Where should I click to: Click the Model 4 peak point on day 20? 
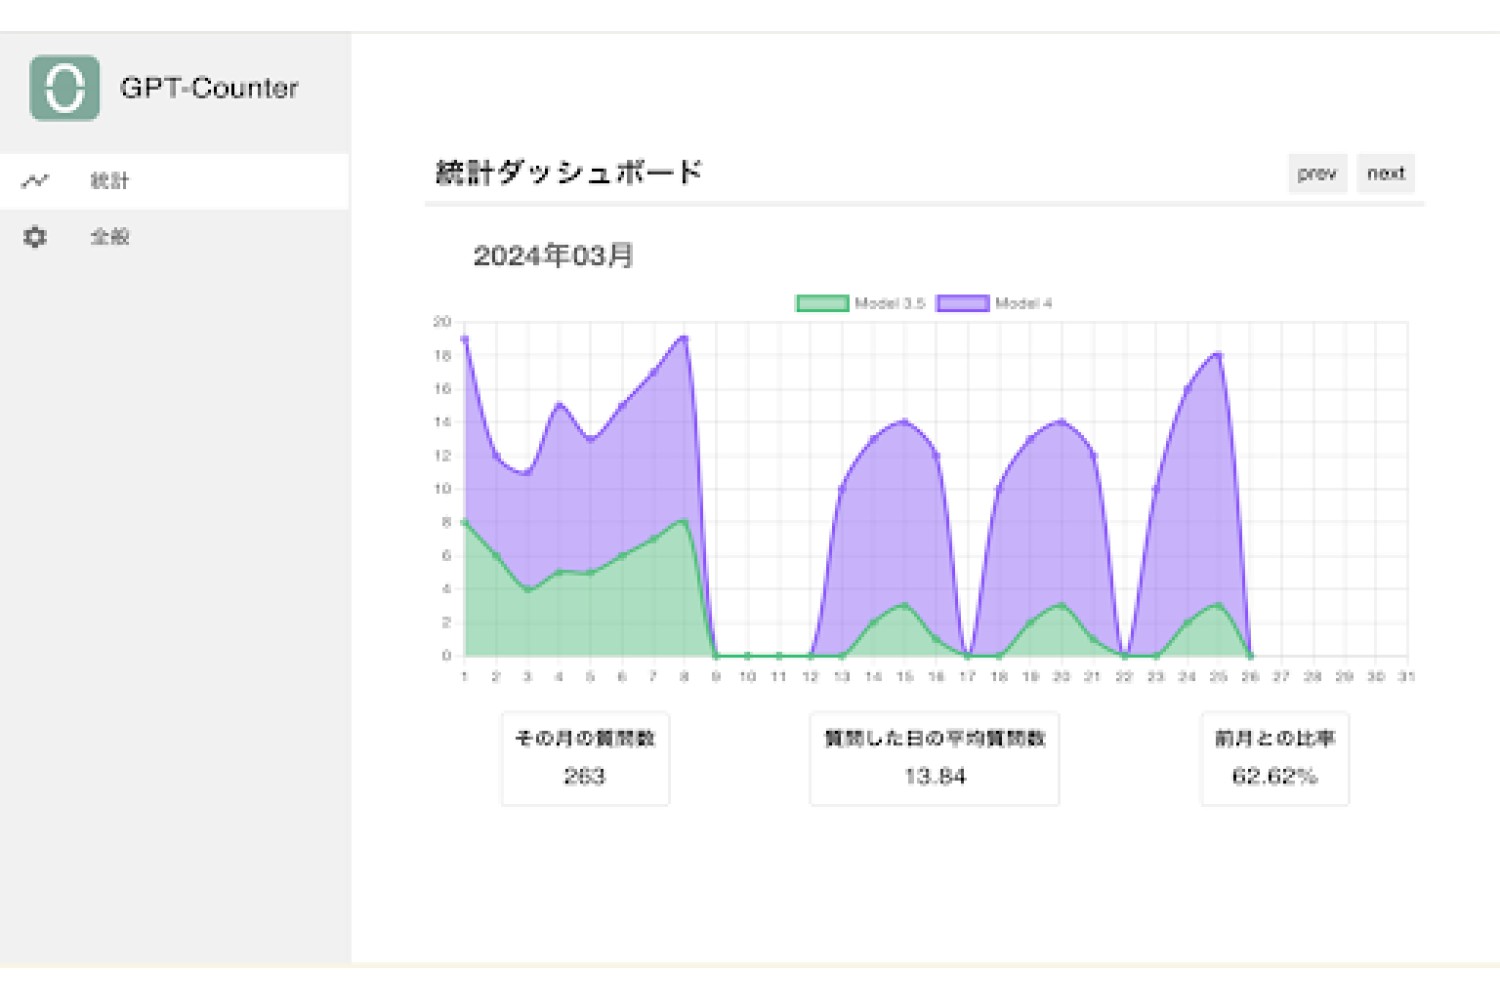coord(1061,422)
